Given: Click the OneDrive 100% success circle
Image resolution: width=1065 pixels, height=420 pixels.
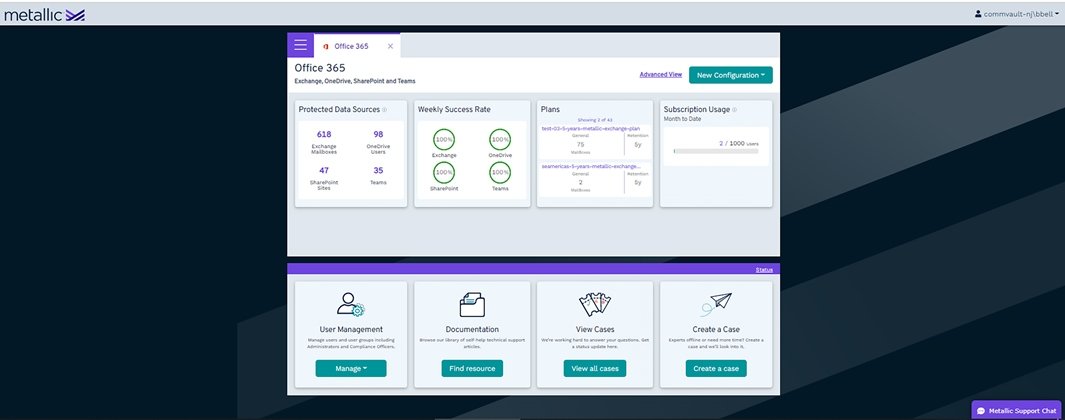Looking at the screenshot, I should click(500, 139).
